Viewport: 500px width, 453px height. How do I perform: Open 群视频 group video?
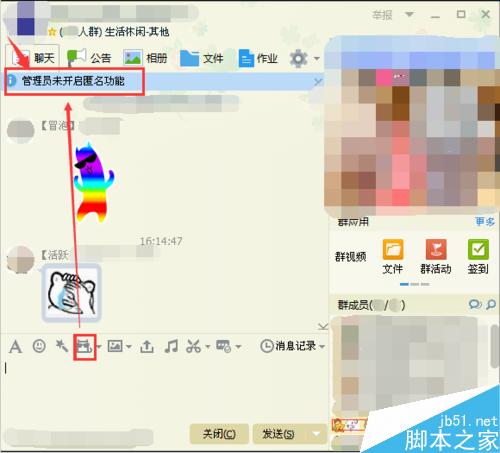coord(351,256)
